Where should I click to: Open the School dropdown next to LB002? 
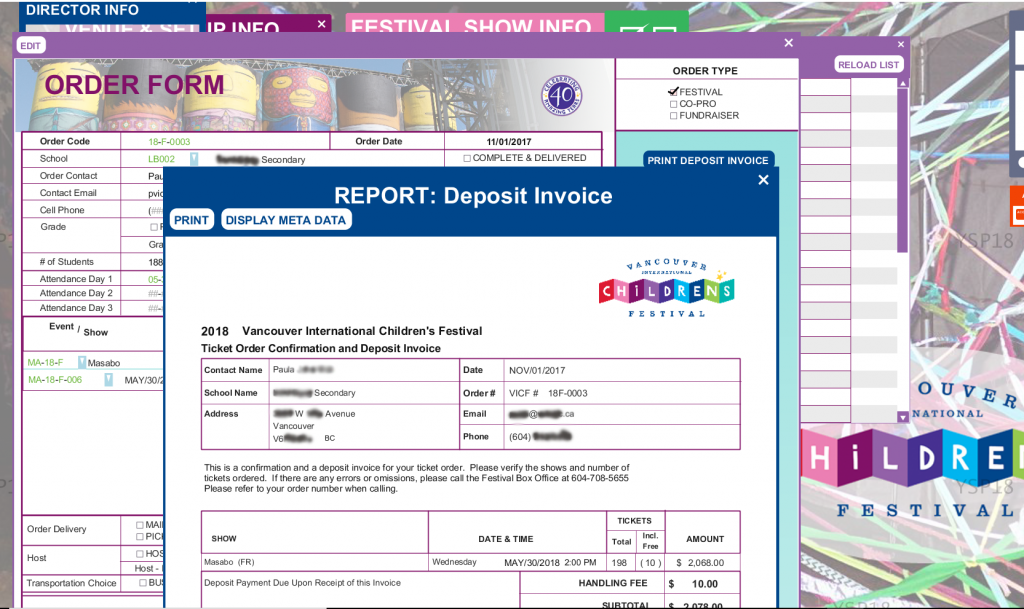(194, 159)
